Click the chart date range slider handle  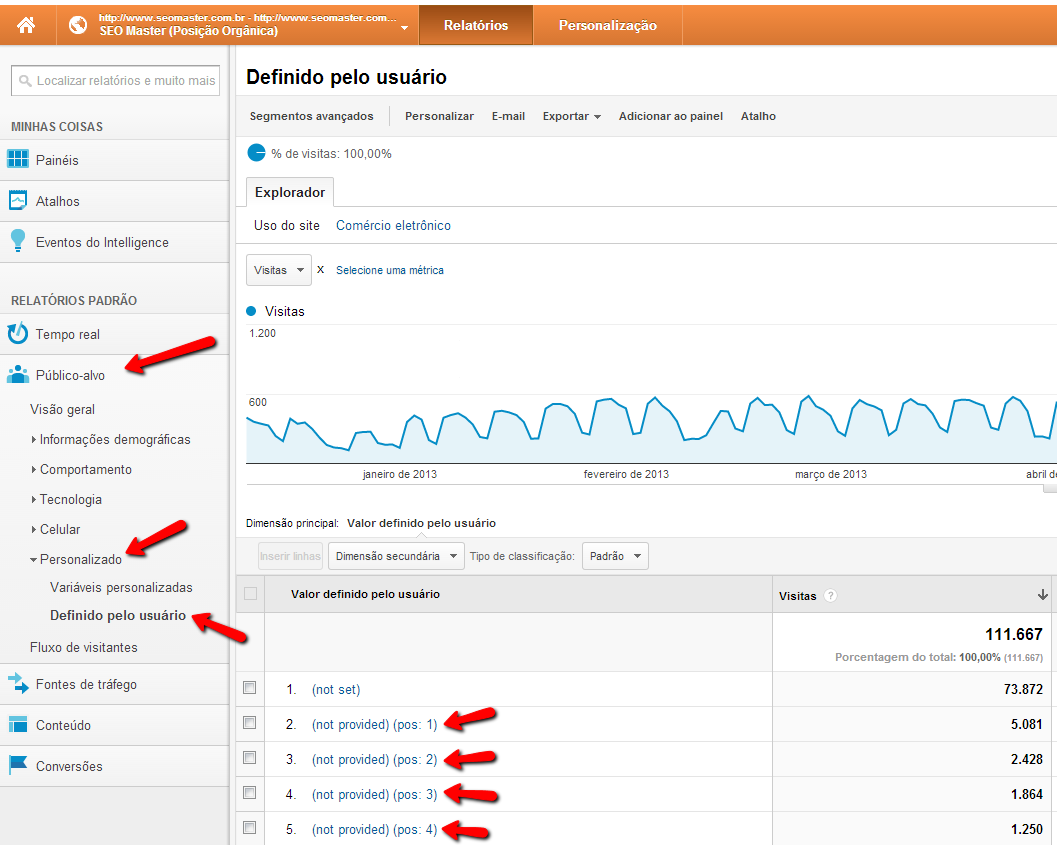tap(1049, 488)
